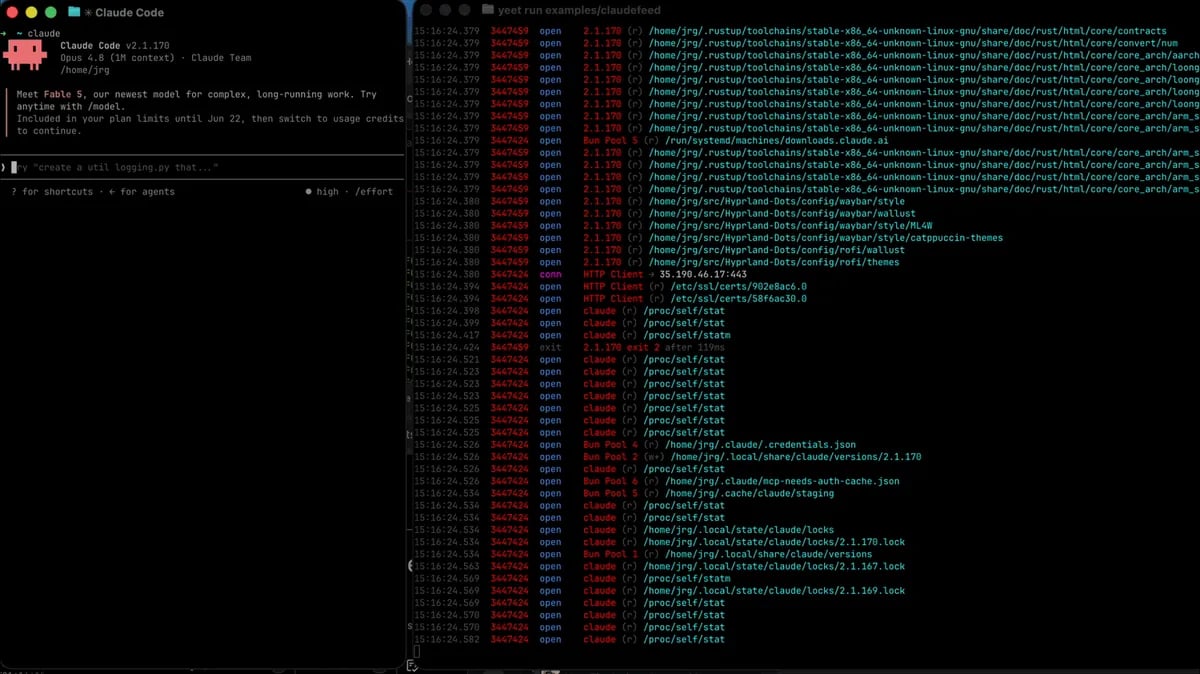This screenshot has width=1200, height=674.
Task: Click the '/home/jrg' working directory line
Action: 83,70
